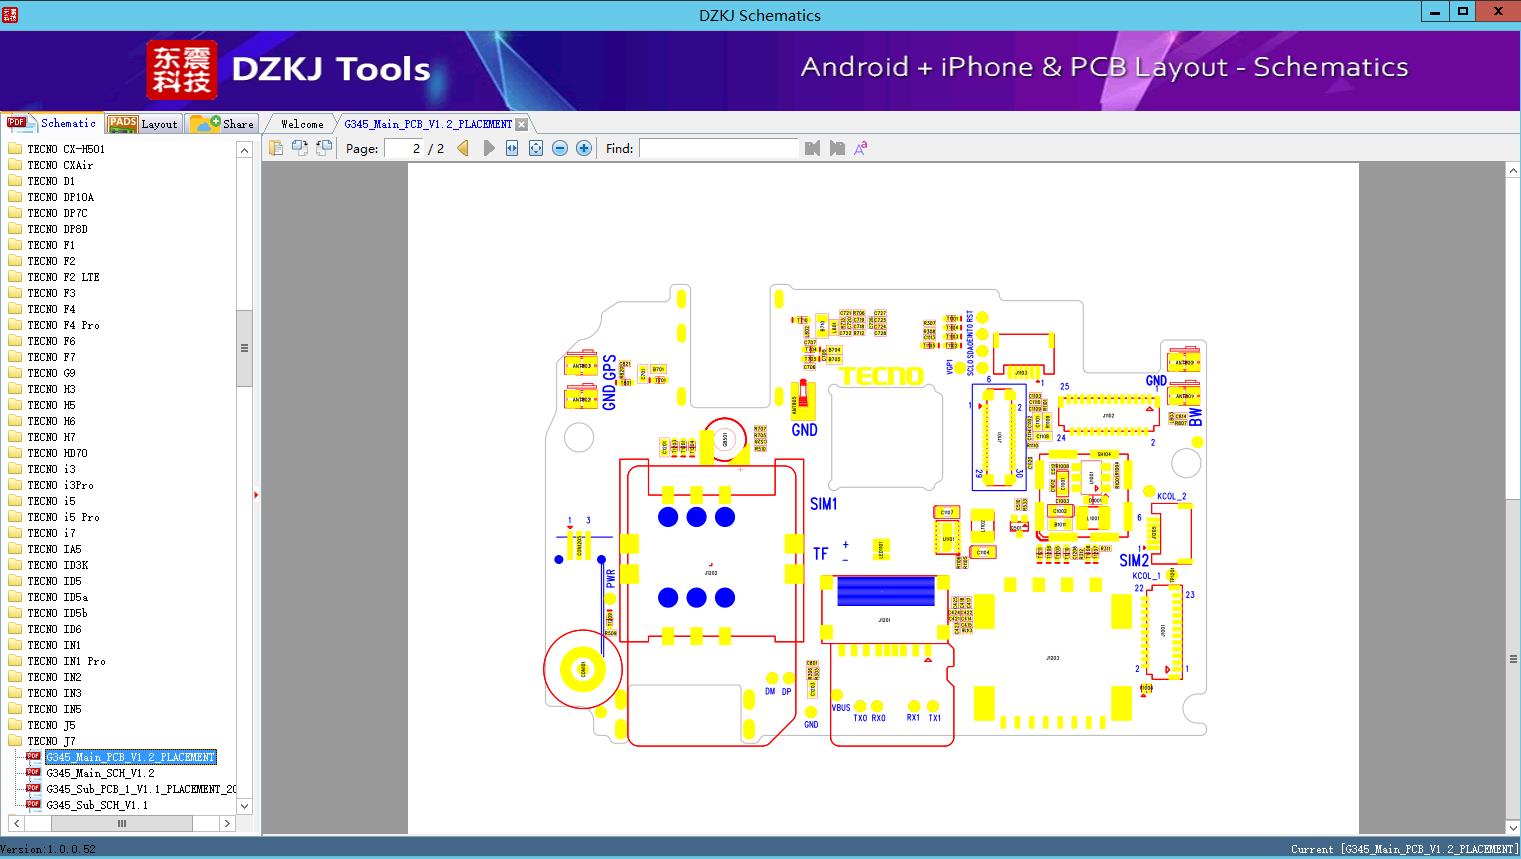Viewport: 1521px width, 859px height.
Task: Open the G345_Sub_SCH_V1.1 PDF file
Action: (x=97, y=805)
